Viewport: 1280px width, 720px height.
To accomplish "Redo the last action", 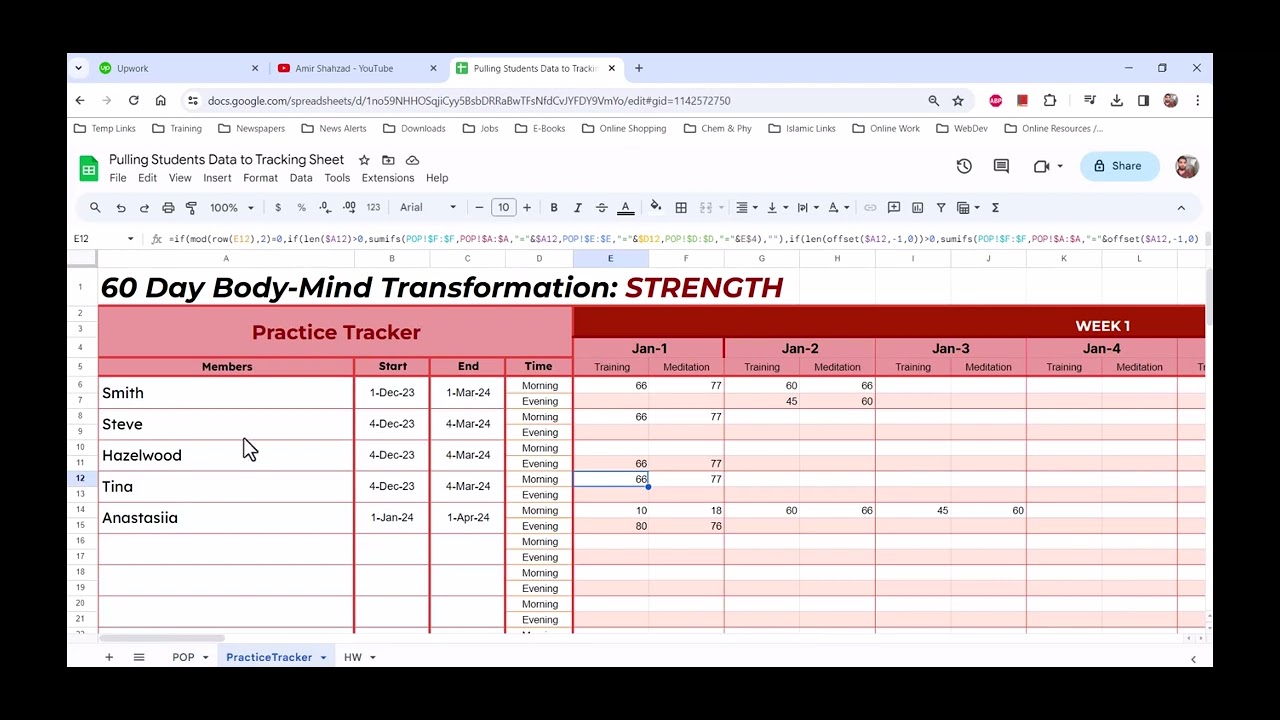I will [x=144, y=208].
